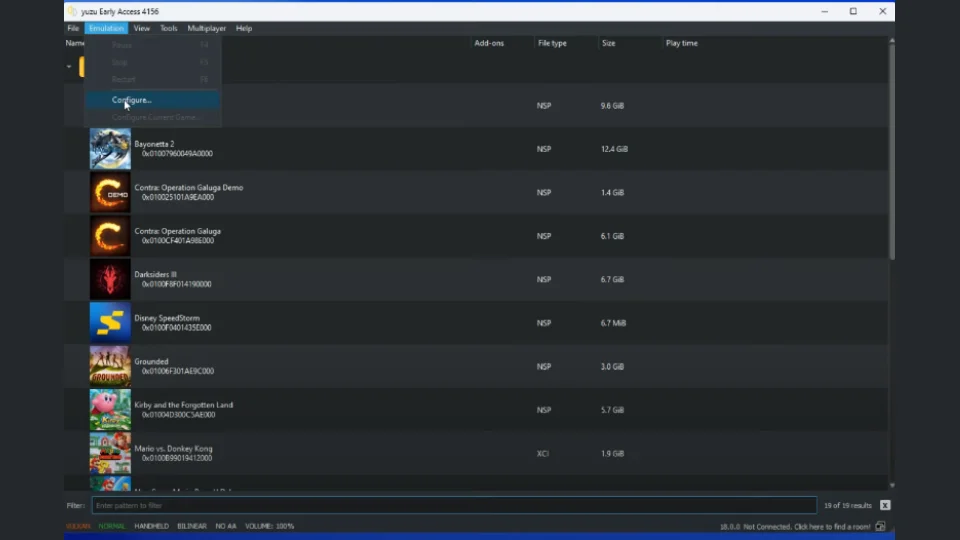960x540 pixels.
Task: Select the 'Bayonetta 2' title text
Action: 154,144
